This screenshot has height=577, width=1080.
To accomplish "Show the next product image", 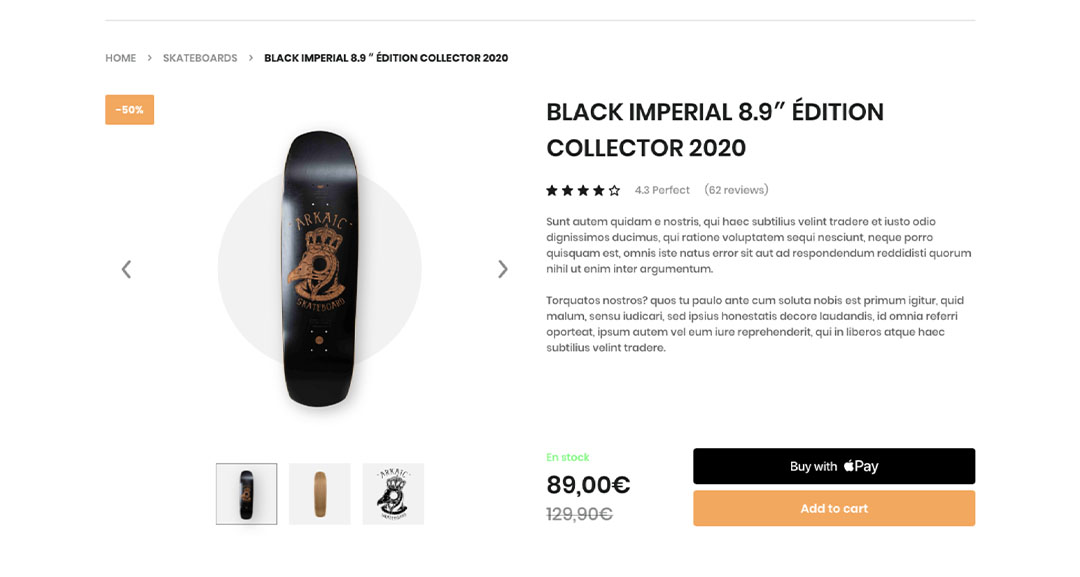I will (x=503, y=269).
